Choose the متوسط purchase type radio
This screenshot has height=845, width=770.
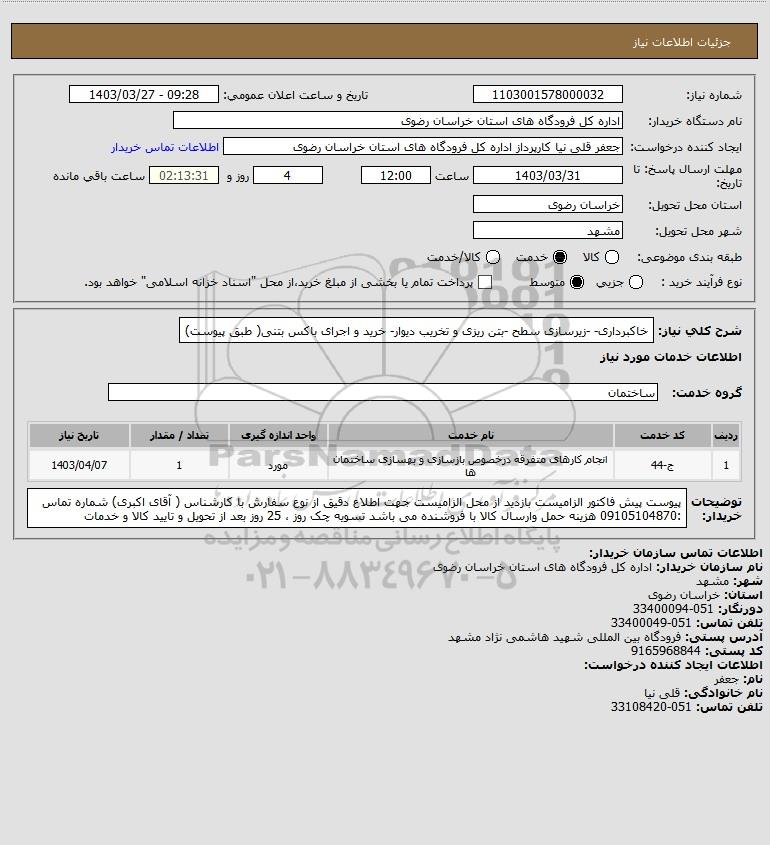pyautogui.click(x=577, y=282)
